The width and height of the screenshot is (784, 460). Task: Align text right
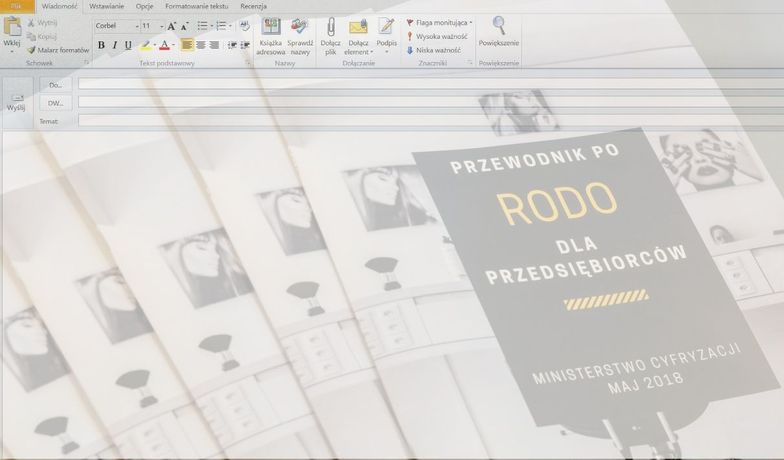coord(214,45)
